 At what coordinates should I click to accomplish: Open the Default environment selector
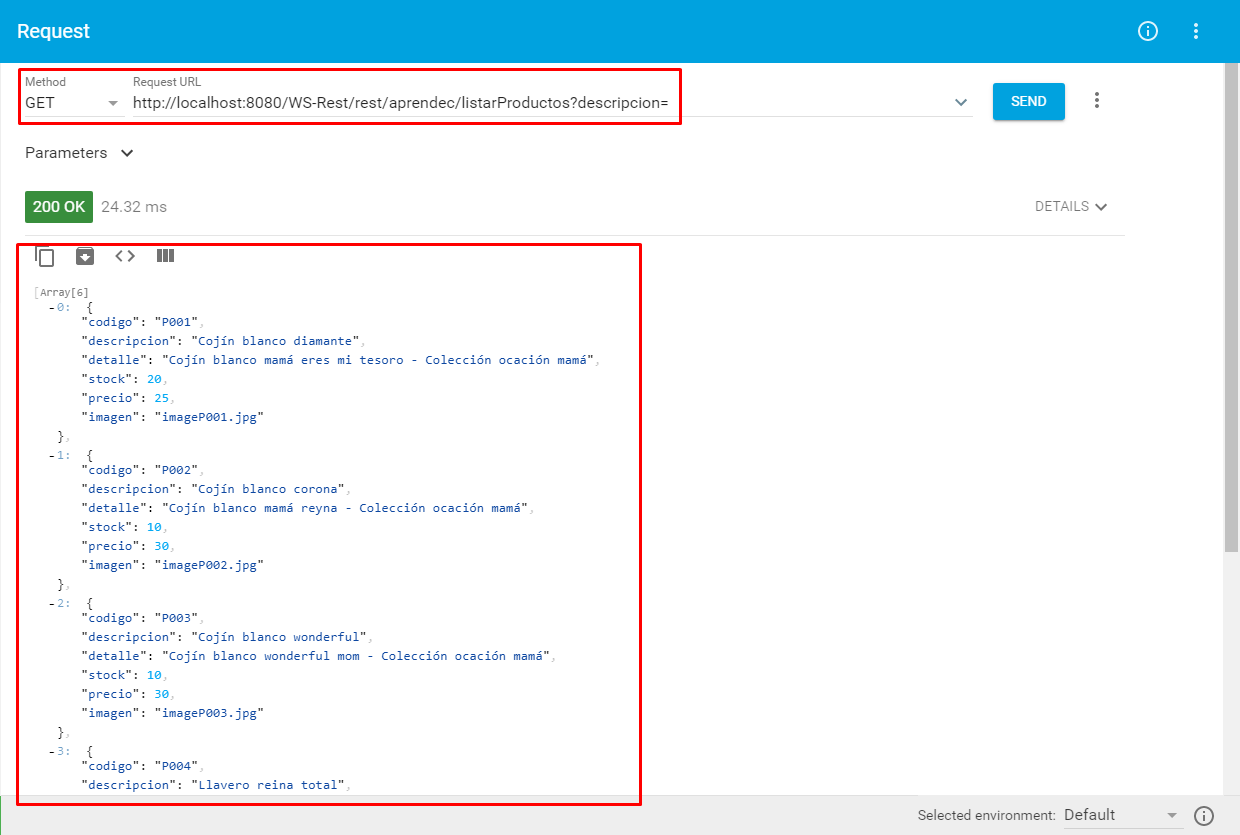[x=1120, y=815]
